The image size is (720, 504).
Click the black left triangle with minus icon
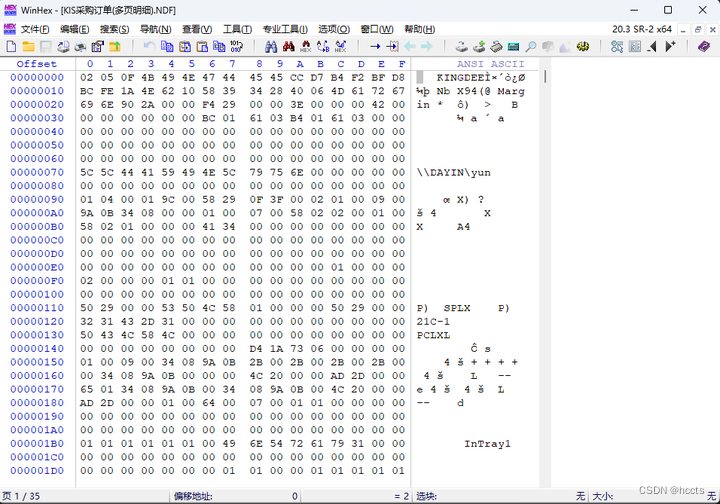[652, 46]
